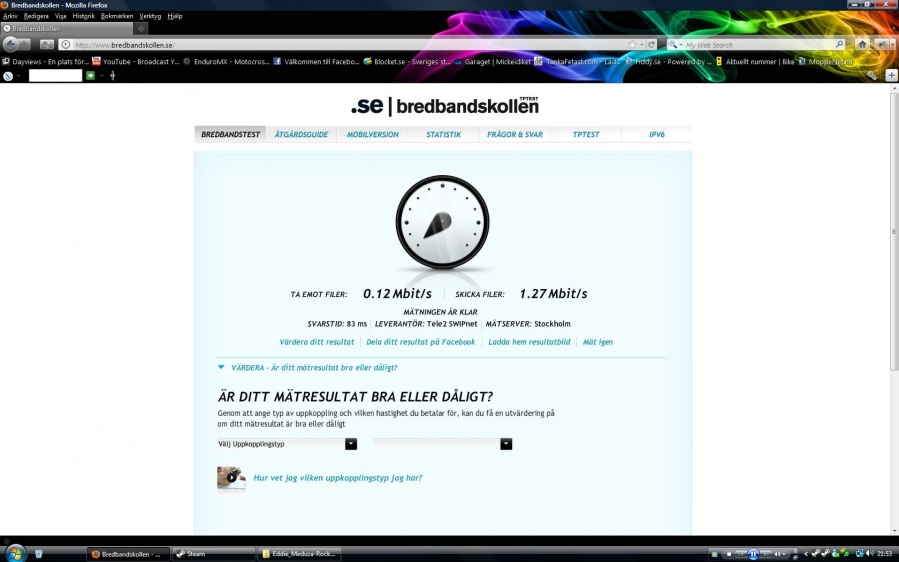Open the Dayviews bookmark
This screenshot has height=562, width=899.
(x=45, y=61)
